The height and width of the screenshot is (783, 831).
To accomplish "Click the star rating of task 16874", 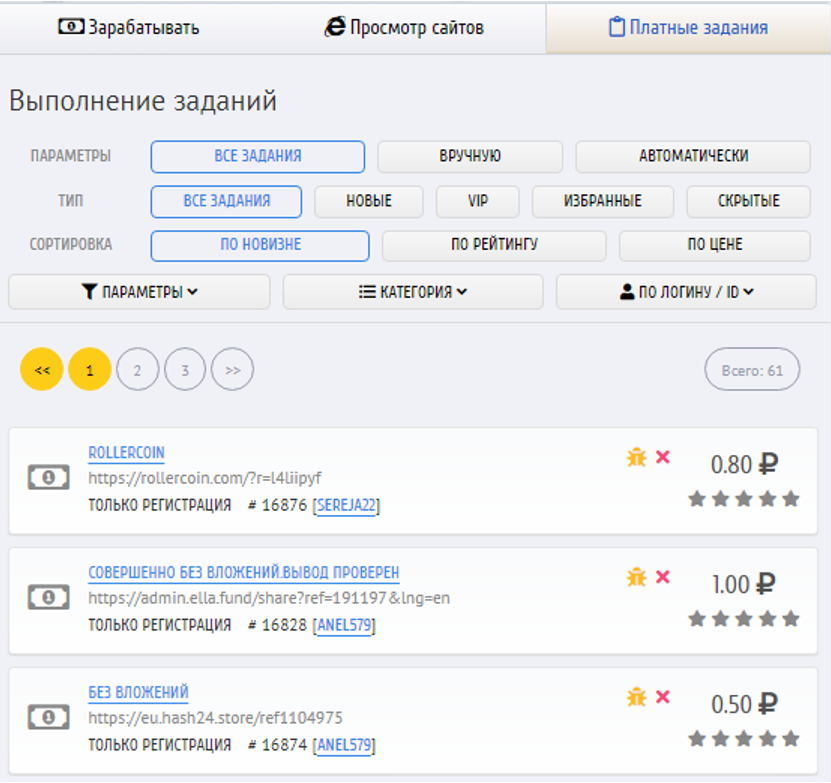I will click(x=744, y=738).
